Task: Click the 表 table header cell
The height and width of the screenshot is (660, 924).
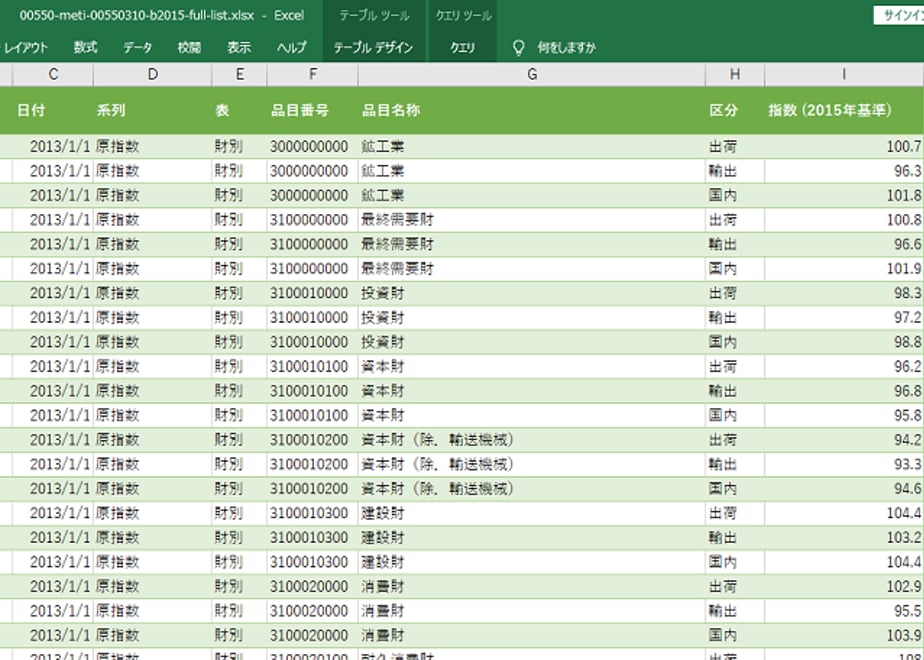Action: (239, 110)
